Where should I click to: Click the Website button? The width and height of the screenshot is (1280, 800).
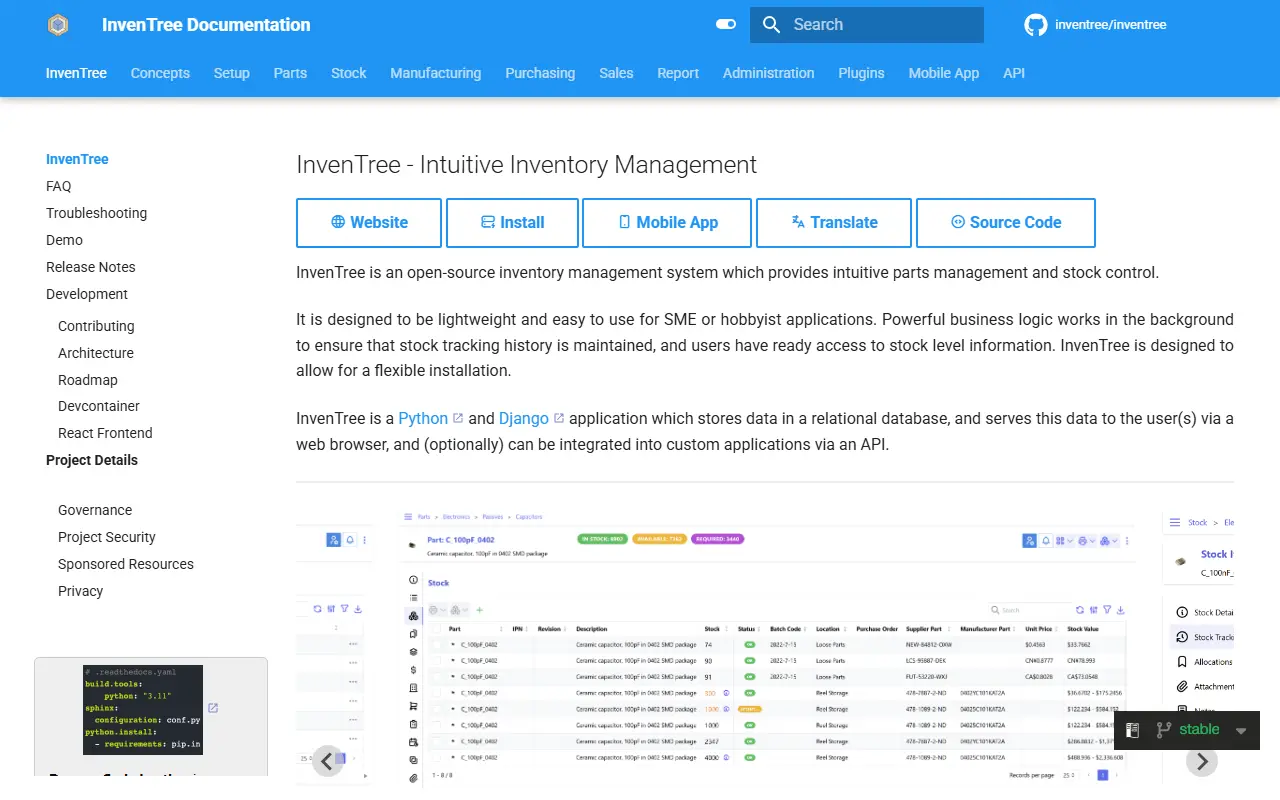pos(369,223)
